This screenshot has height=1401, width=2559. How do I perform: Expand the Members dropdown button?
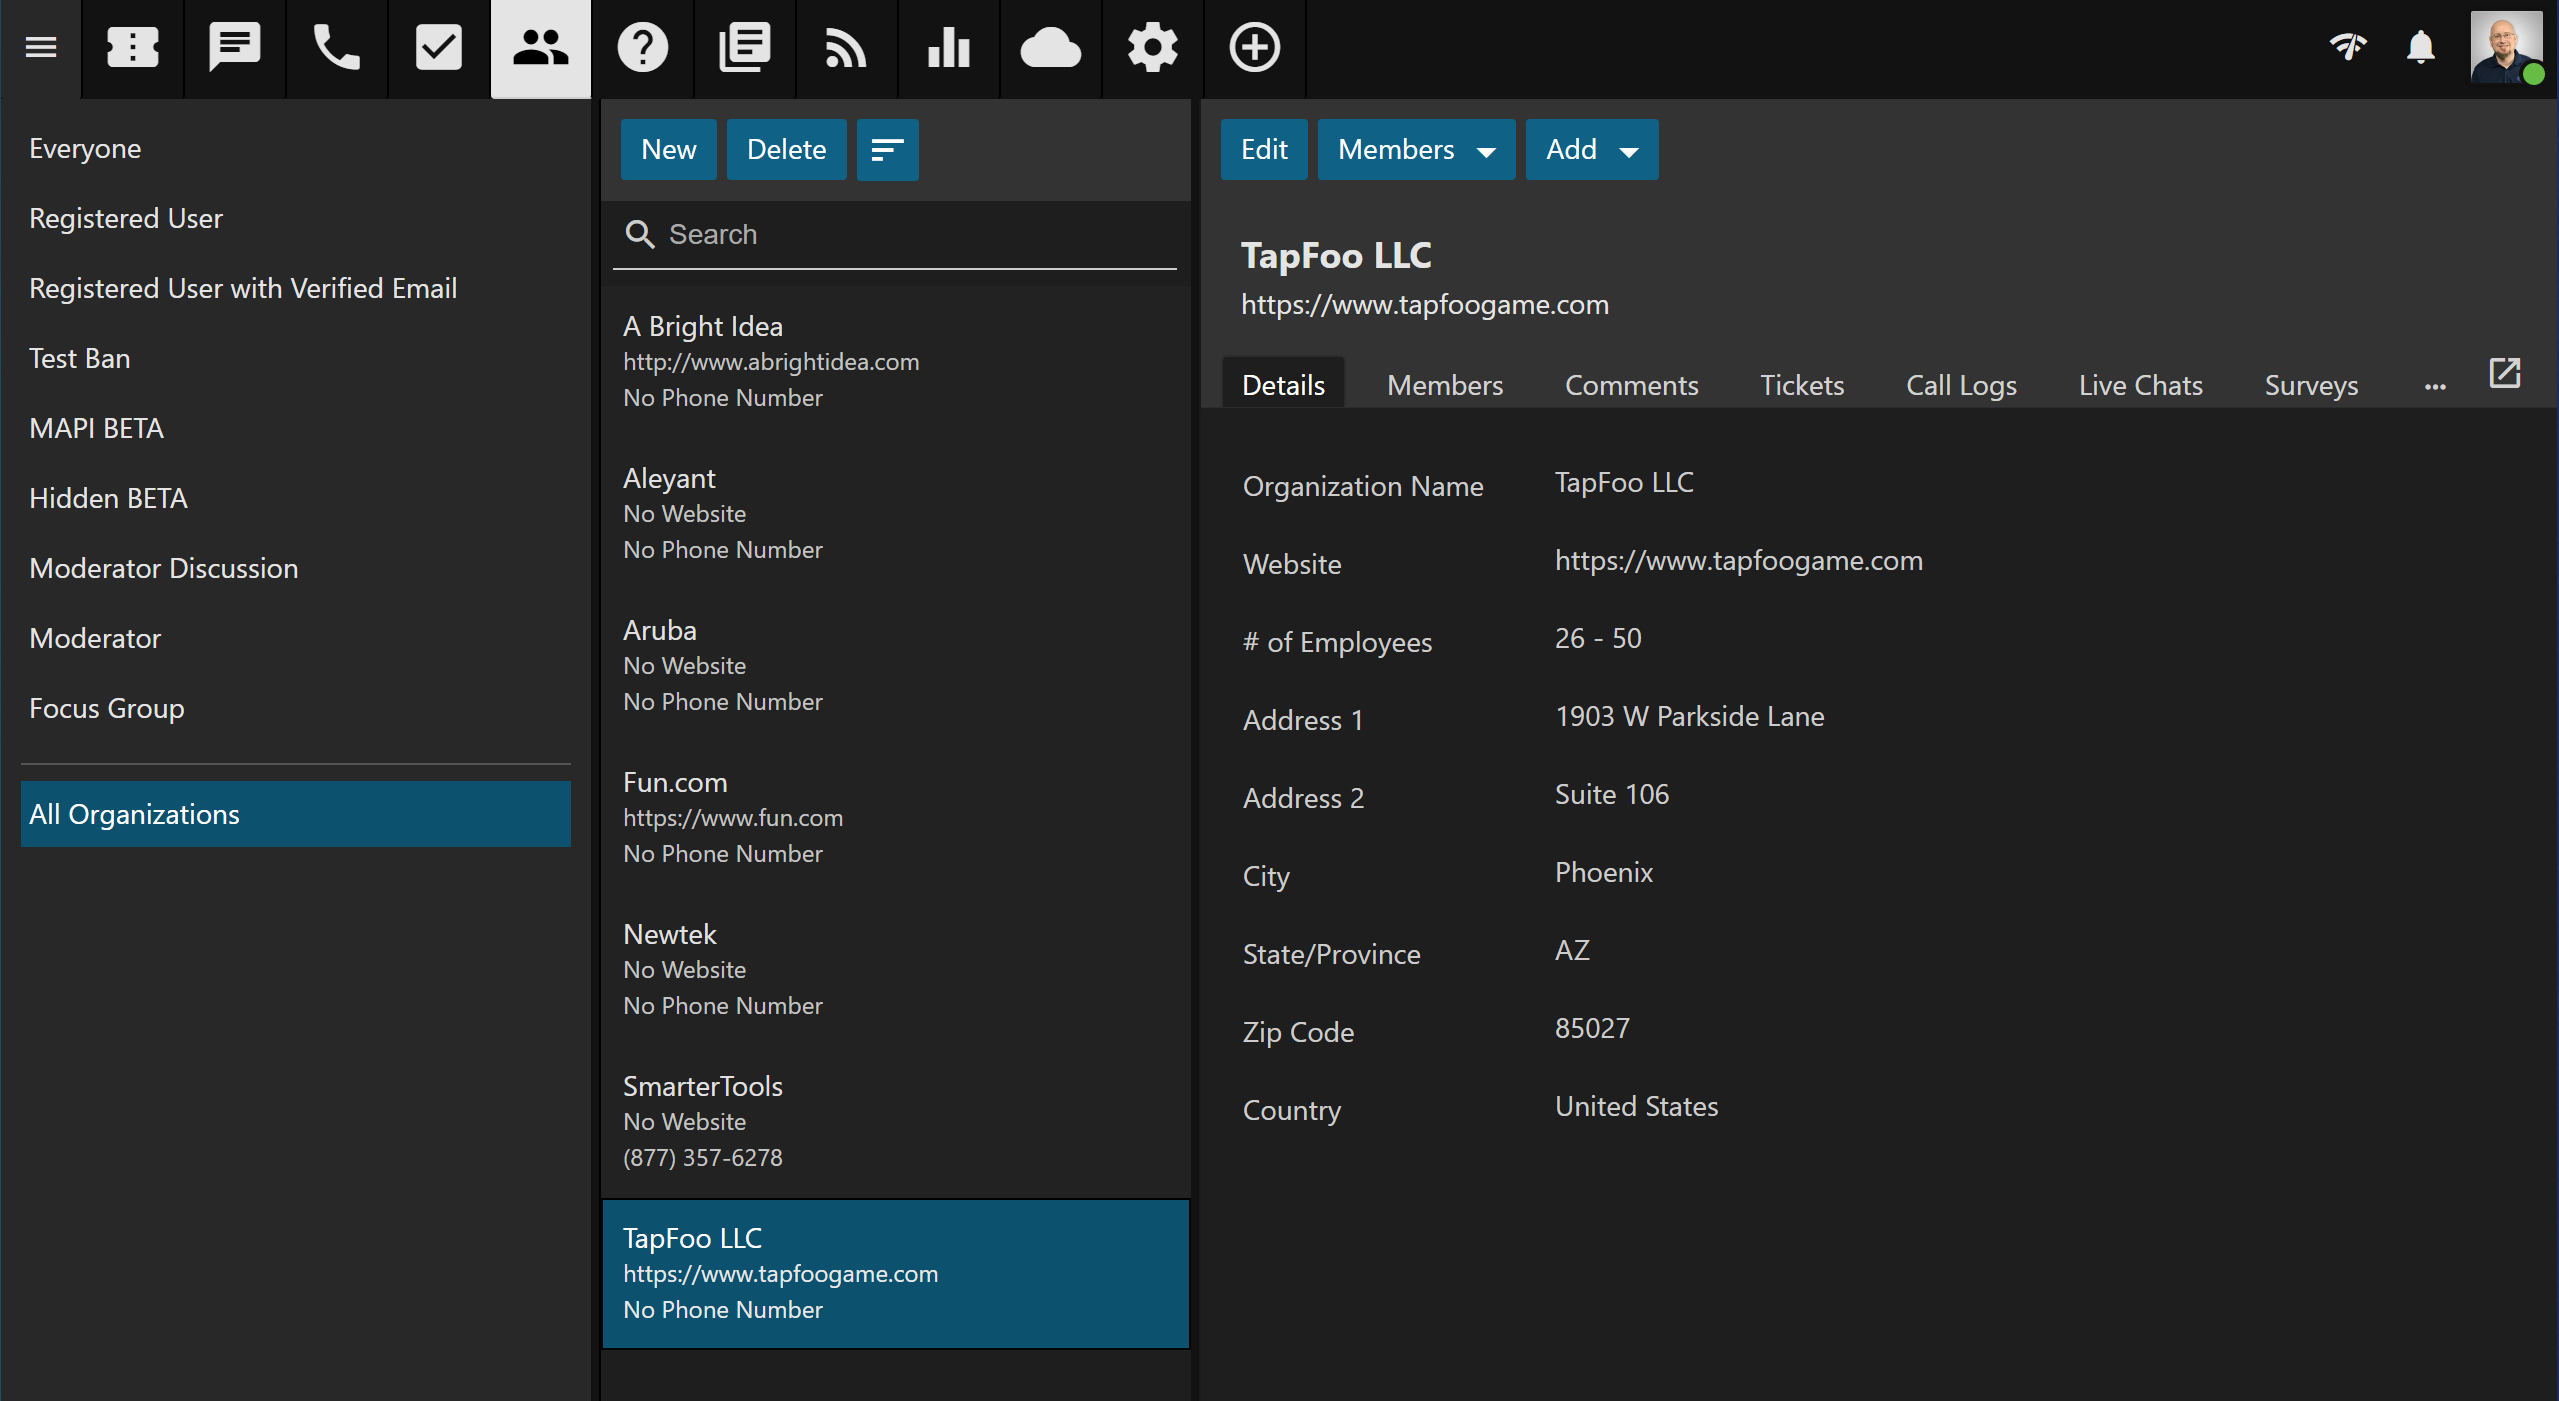click(x=1416, y=150)
